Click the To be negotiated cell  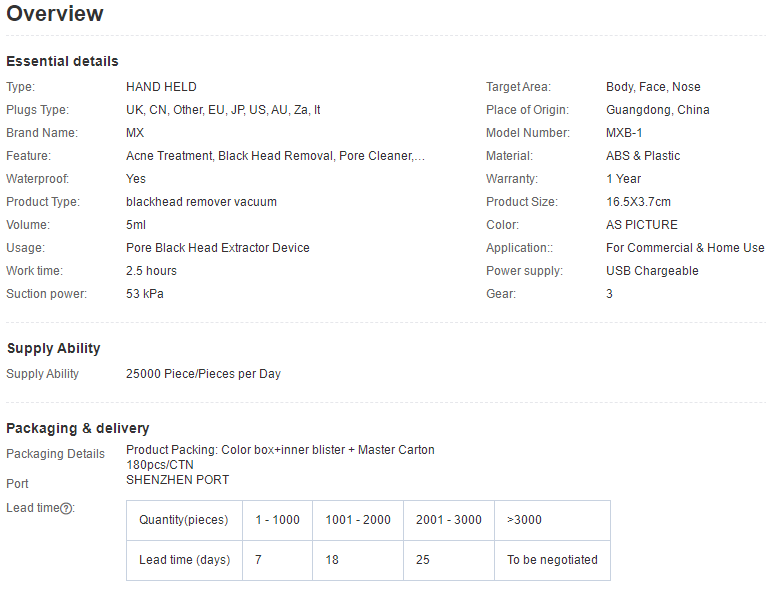tap(552, 560)
